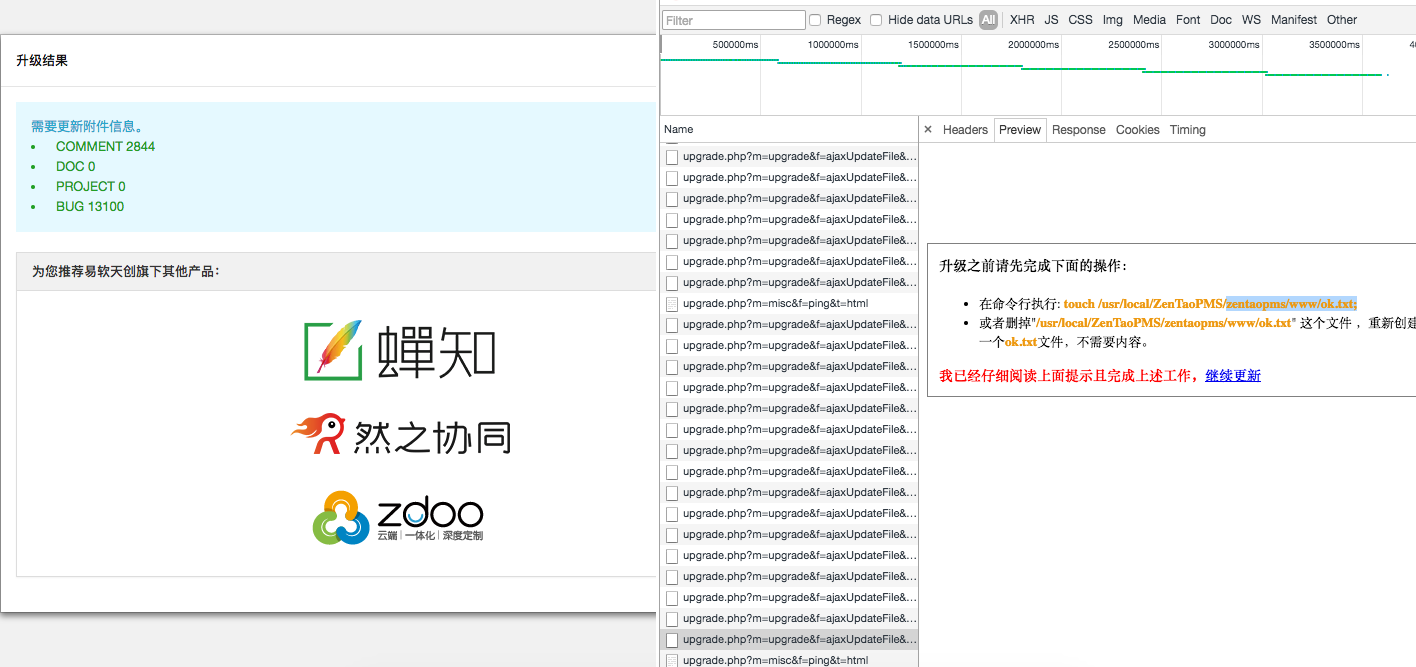Select the upgrade.php misc ping html request
Viewport: 1416px width, 667px height.
click(775, 303)
